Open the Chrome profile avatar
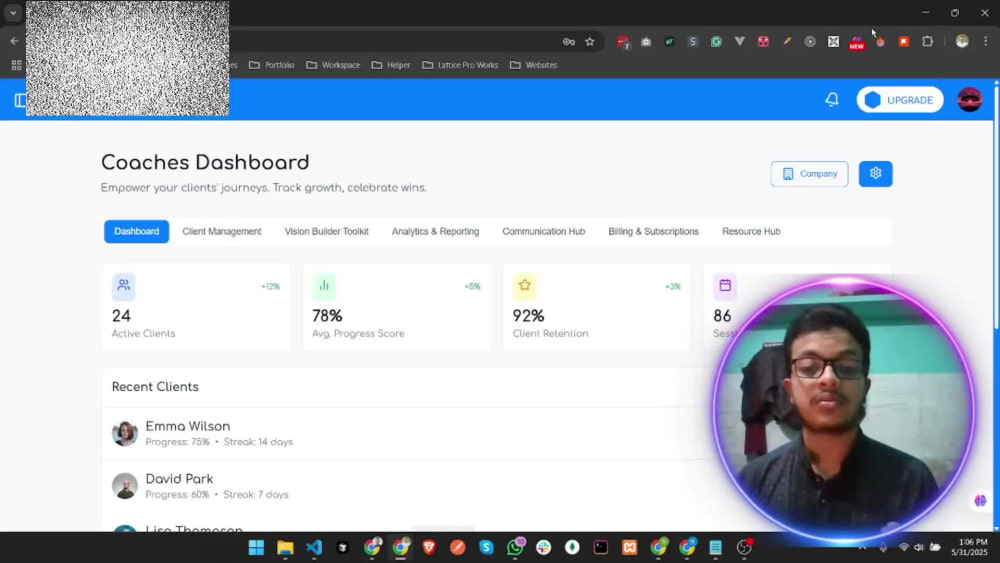The height and width of the screenshot is (563, 1000). coord(962,41)
